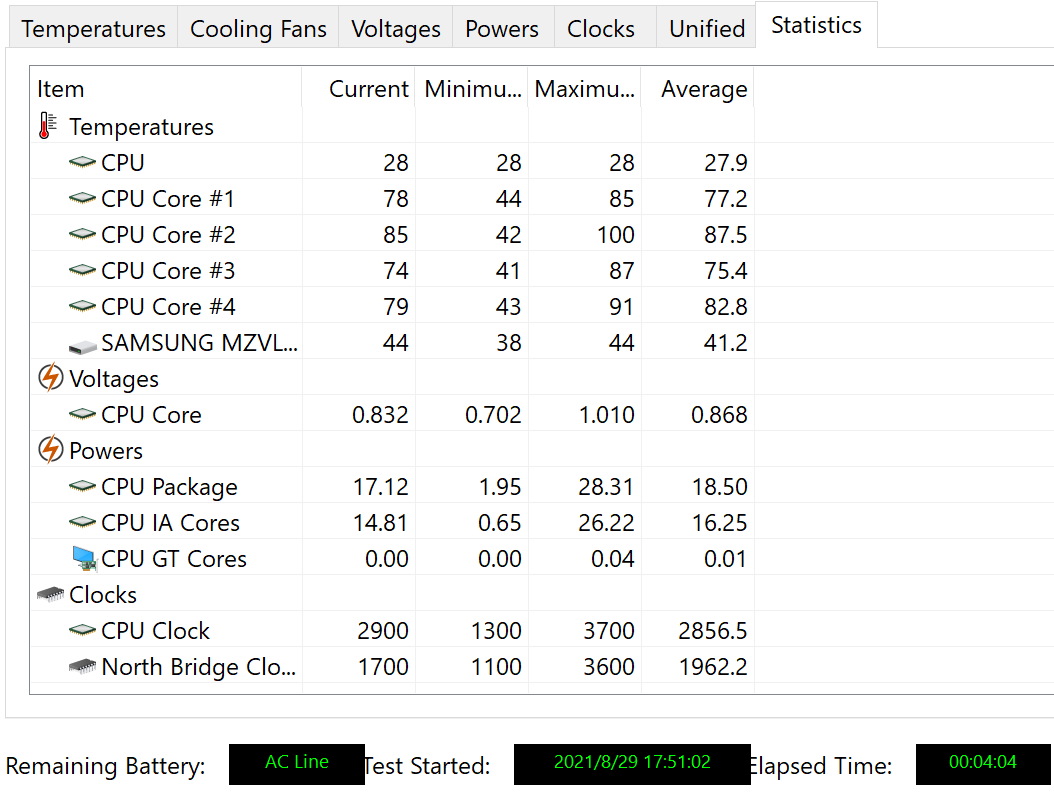Select the CPU Core #2 row label
Screen dimensions: 1054x805
[x=168, y=235]
